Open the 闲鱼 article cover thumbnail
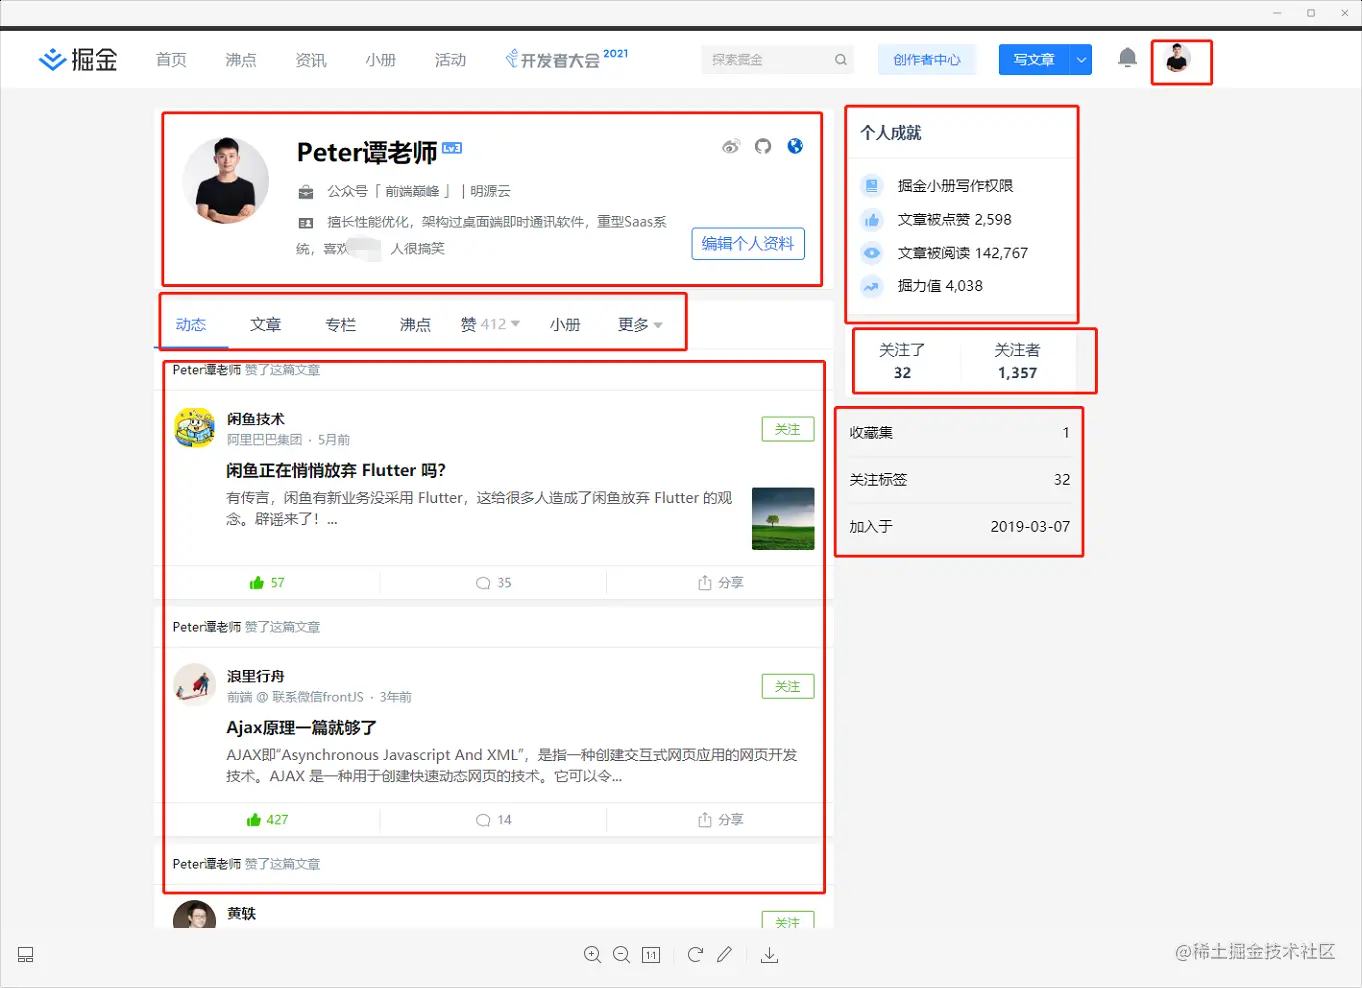The width and height of the screenshot is (1362, 988). (x=783, y=518)
